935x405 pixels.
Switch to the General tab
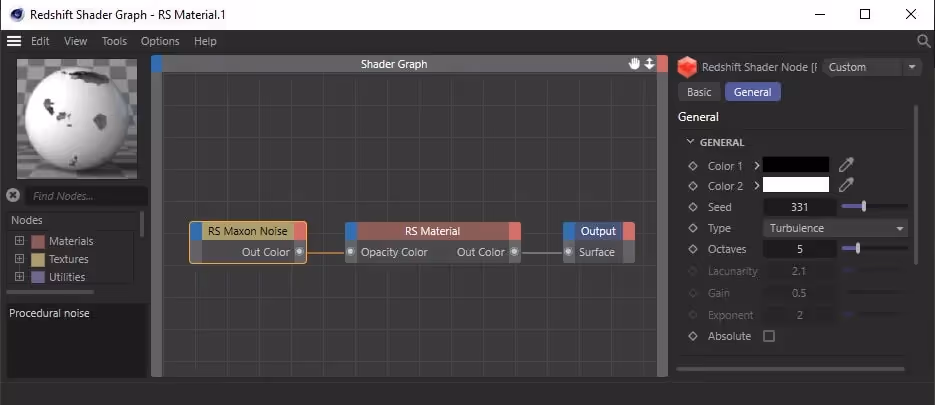[x=753, y=92]
